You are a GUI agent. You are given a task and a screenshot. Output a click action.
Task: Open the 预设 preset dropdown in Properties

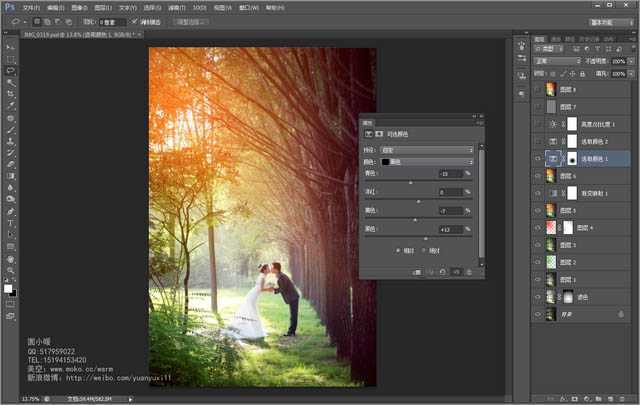coord(427,150)
